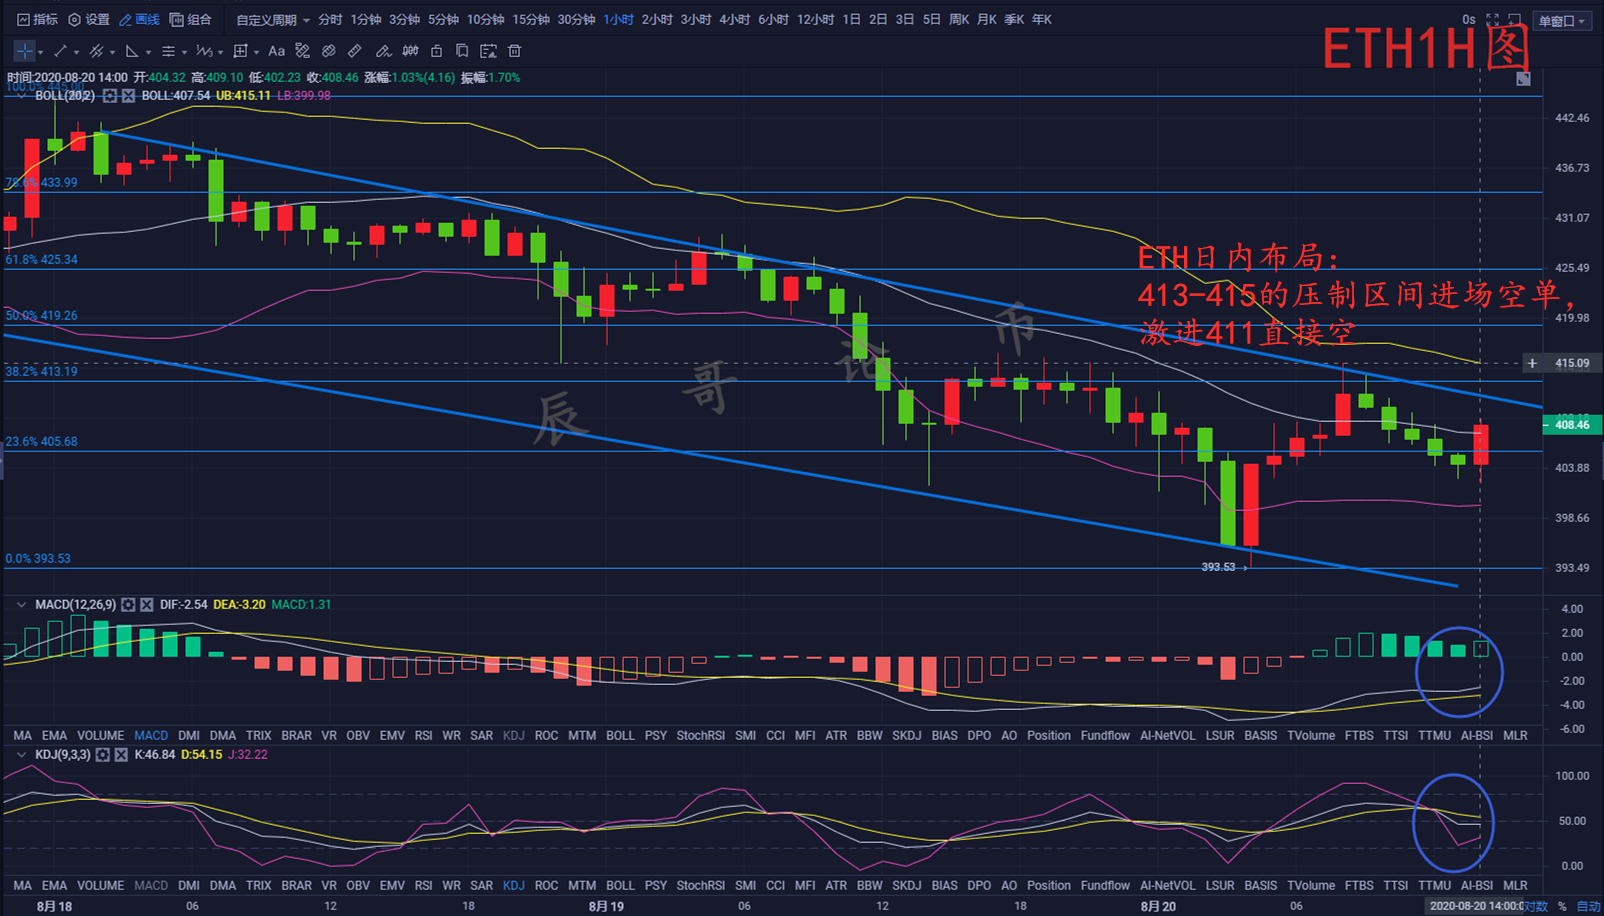
Task: Open MACD indicator settings gear
Action: [128, 605]
